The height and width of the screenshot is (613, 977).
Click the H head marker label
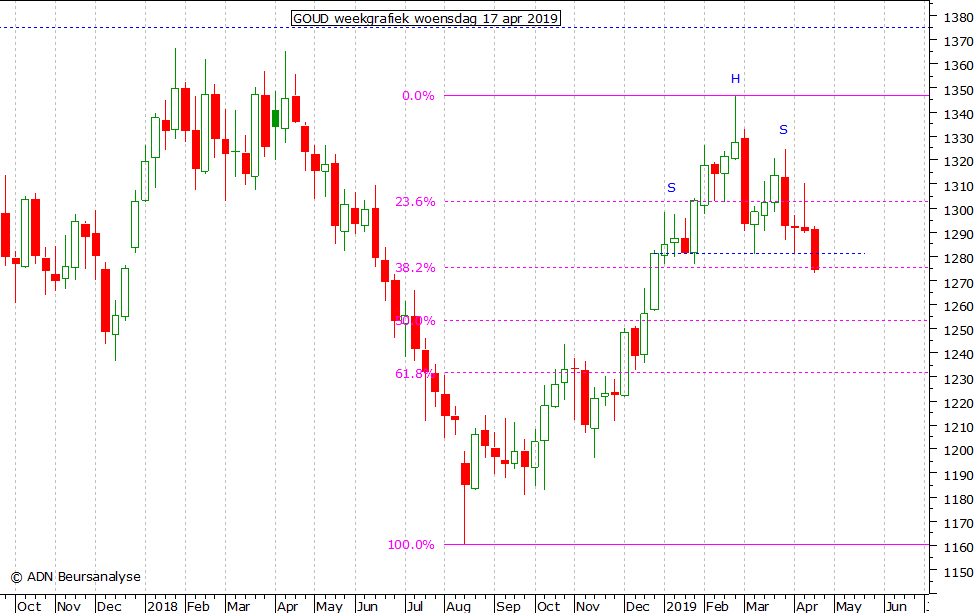(x=735, y=78)
